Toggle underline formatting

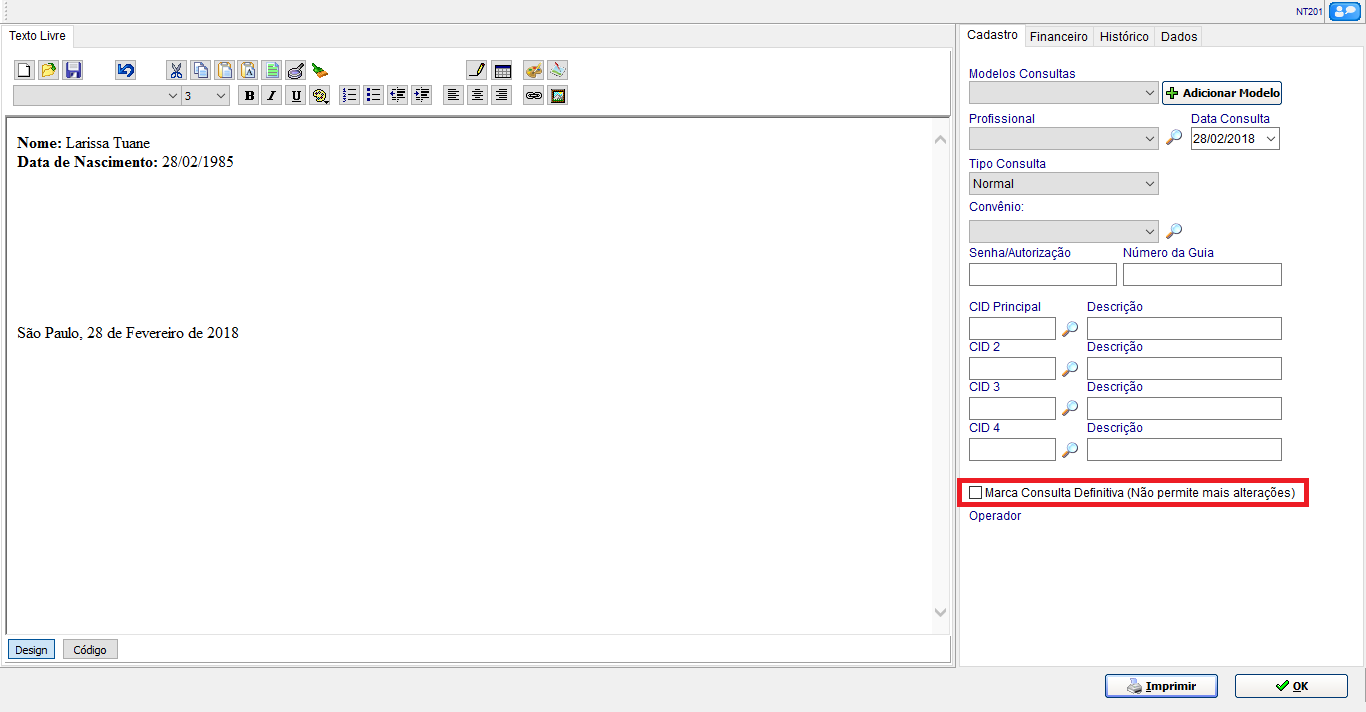tap(296, 96)
